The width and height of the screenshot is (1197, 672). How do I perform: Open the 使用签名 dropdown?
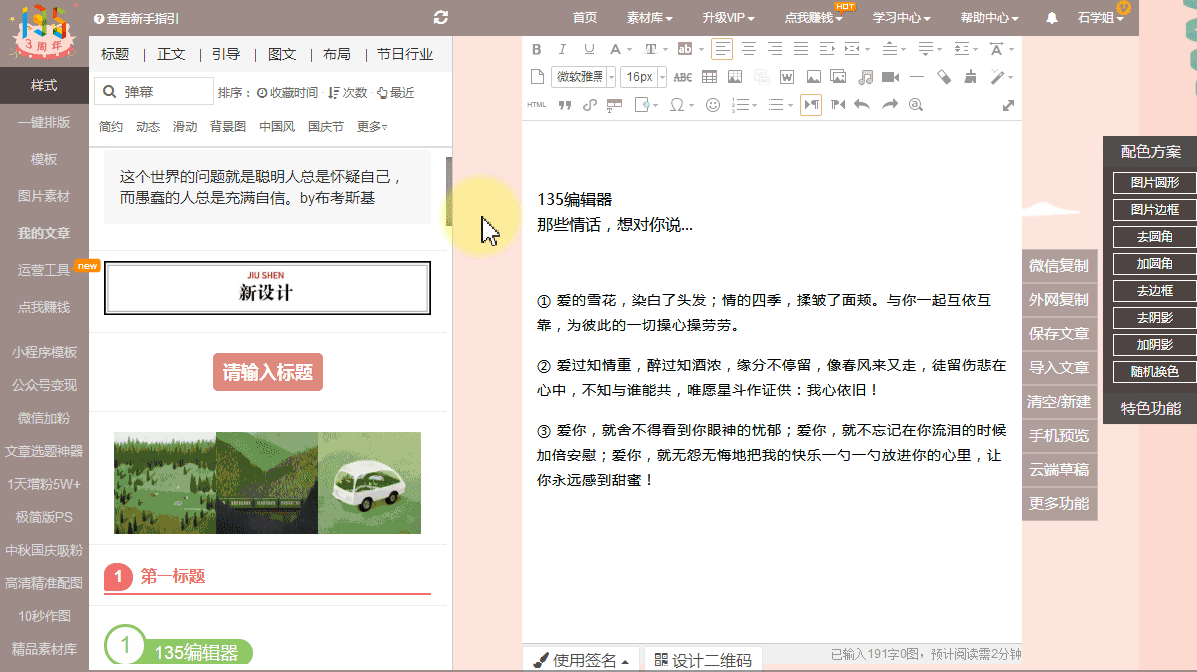click(581, 660)
